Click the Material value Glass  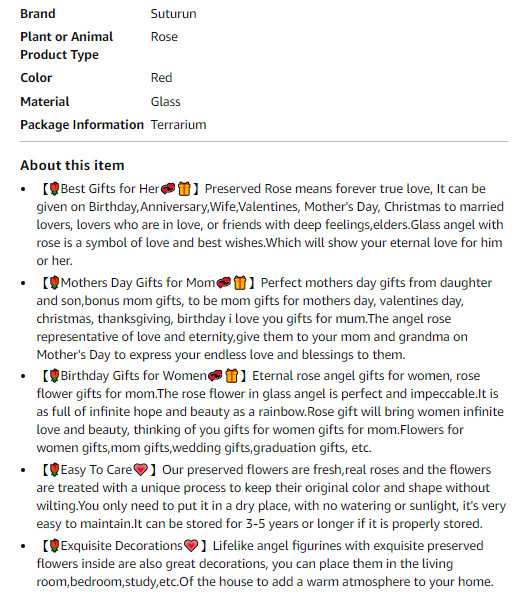tap(165, 102)
